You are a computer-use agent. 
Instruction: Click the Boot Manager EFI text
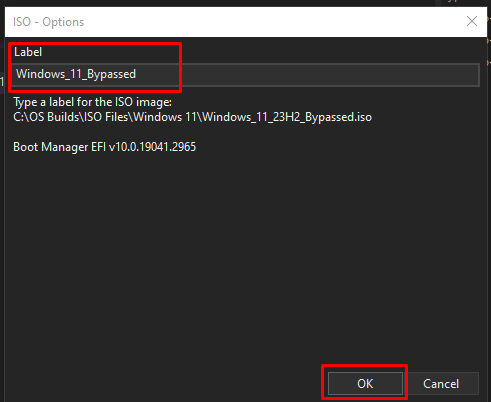coord(60,147)
